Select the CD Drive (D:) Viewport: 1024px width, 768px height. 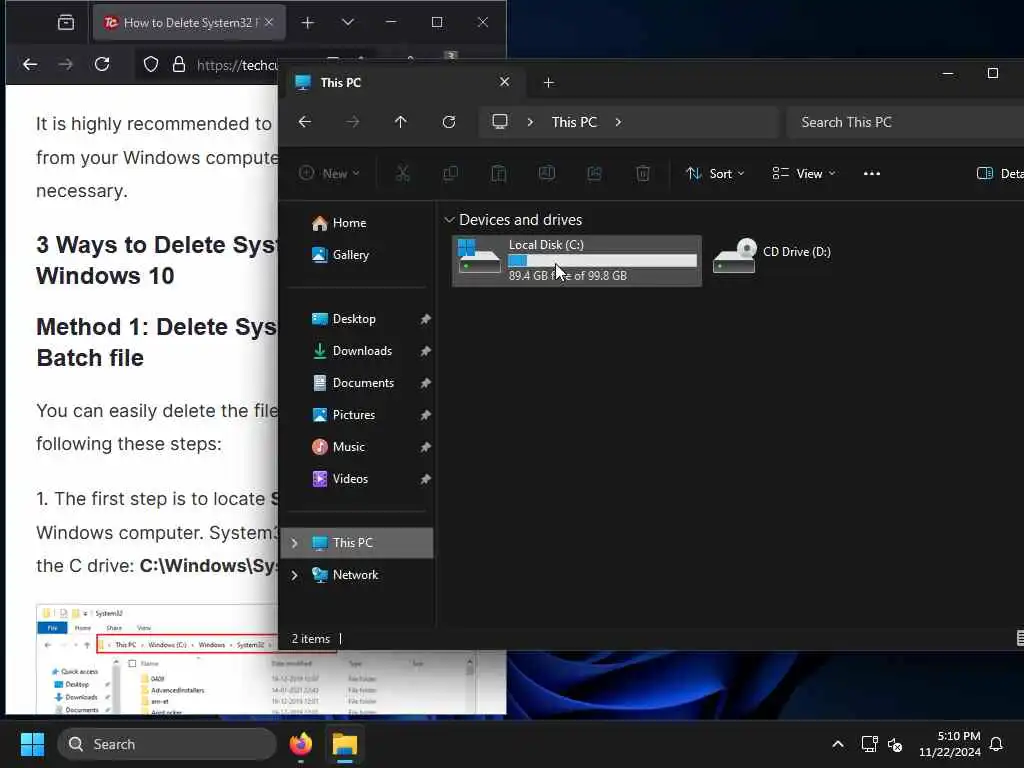[773, 256]
